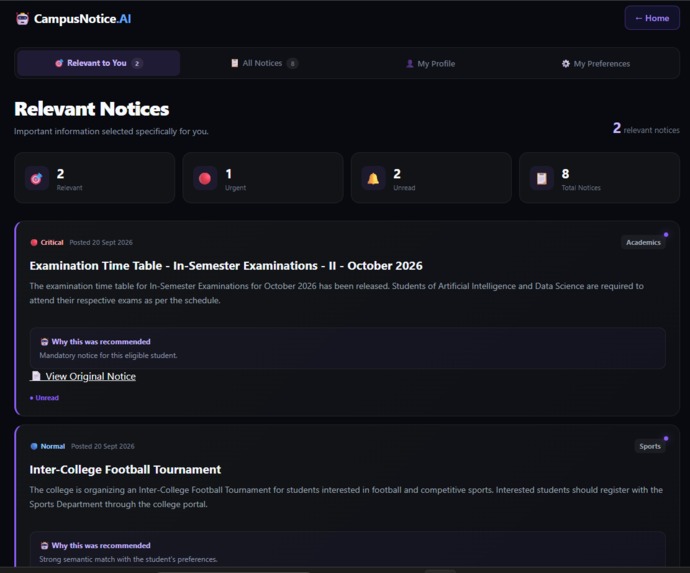Screen dimensions: 690x573
Task: Go back using the Home button
Action: 652,18
